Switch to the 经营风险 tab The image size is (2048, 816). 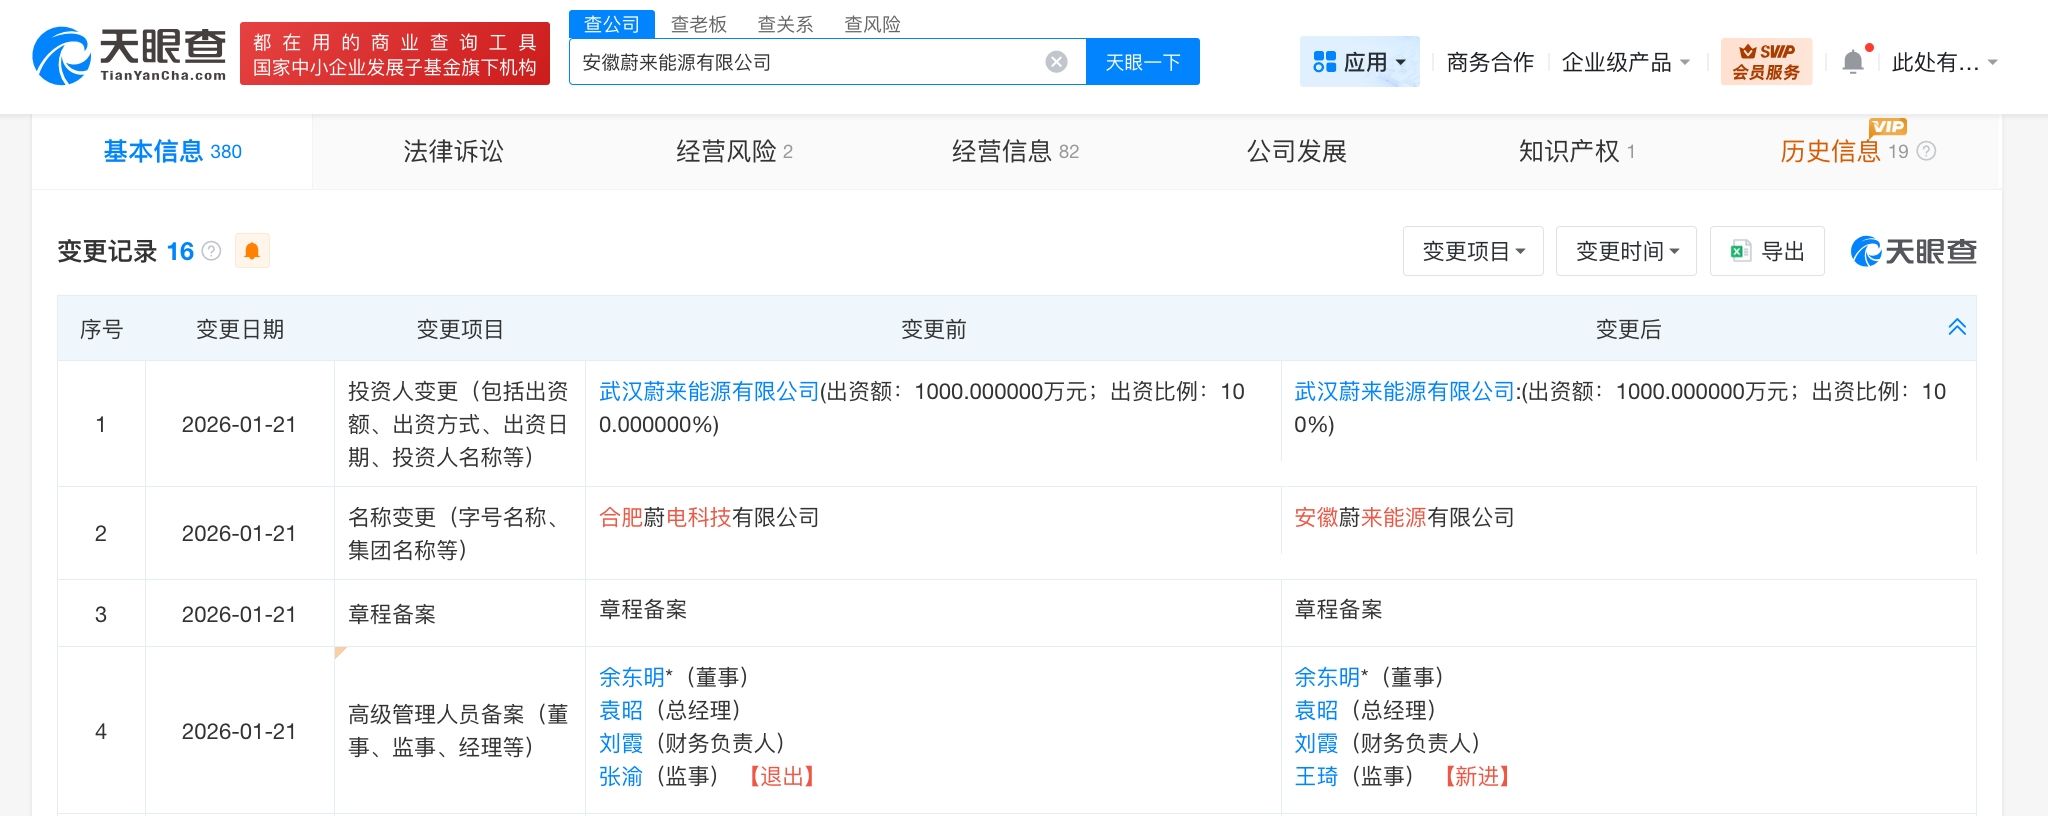(x=734, y=152)
